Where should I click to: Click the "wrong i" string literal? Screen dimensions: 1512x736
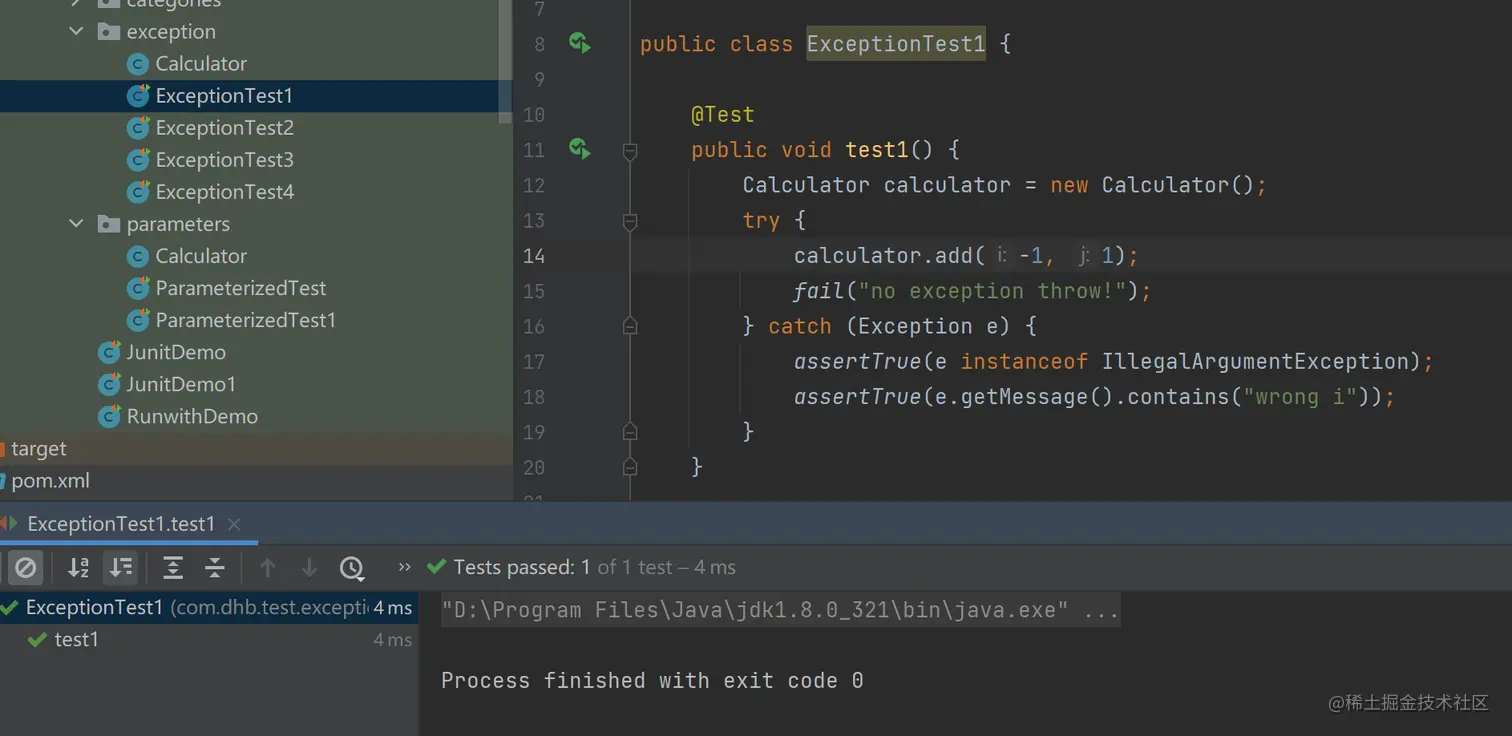[1299, 397]
